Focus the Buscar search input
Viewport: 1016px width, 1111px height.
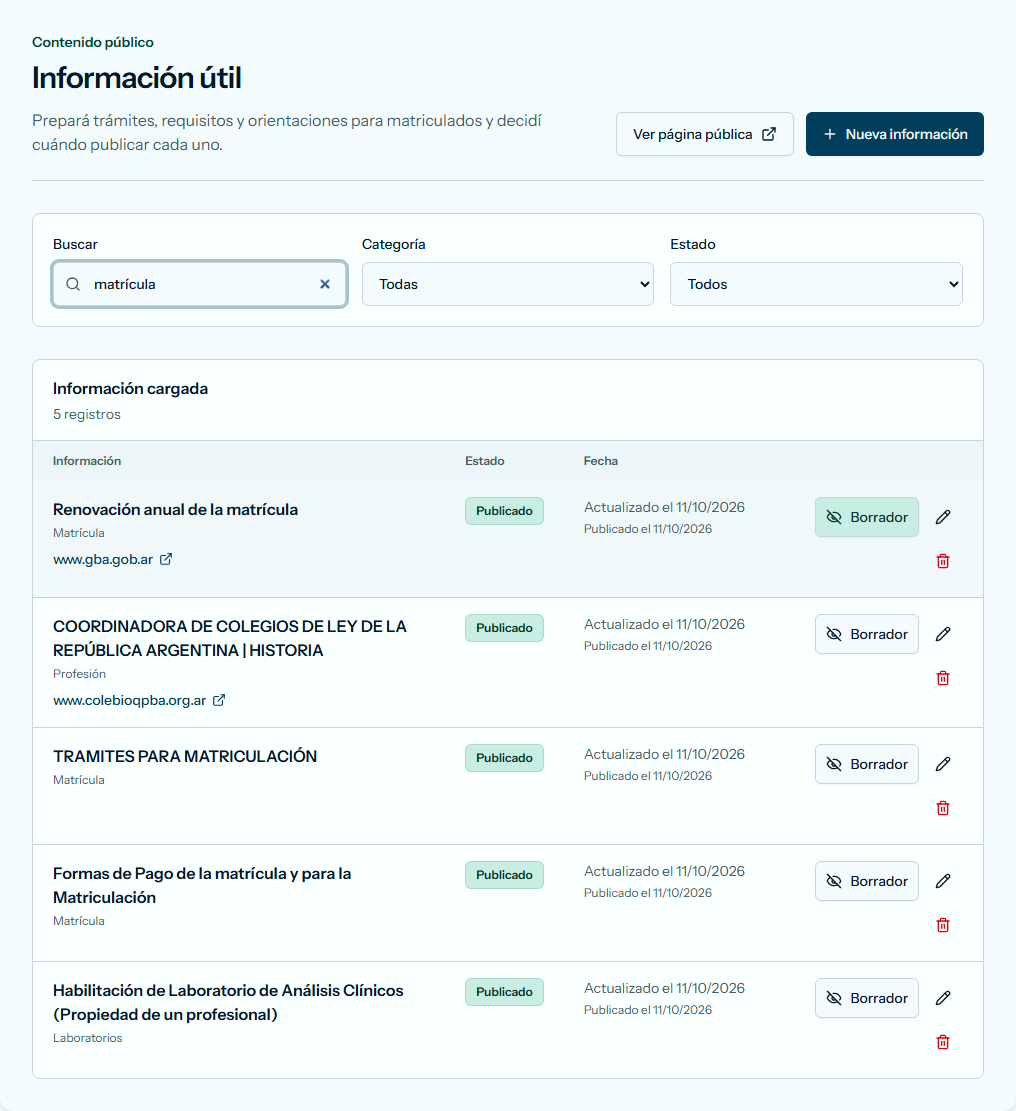click(x=199, y=284)
